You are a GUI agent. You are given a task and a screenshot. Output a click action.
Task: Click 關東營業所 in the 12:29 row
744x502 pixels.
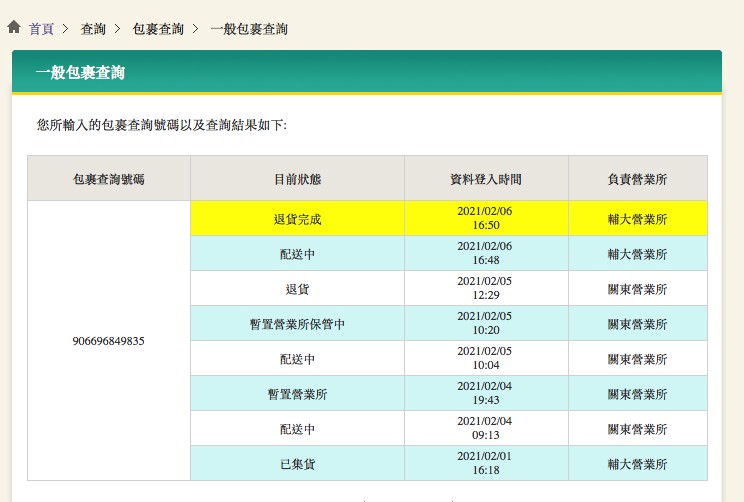click(638, 289)
